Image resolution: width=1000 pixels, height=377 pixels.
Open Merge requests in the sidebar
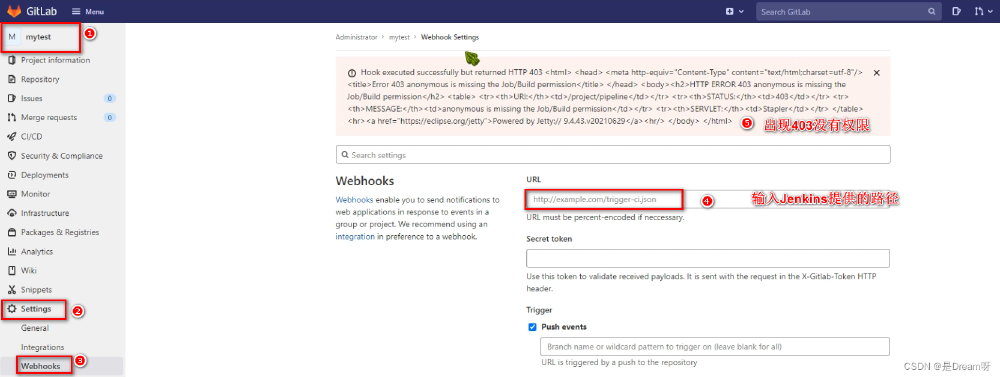pos(48,117)
